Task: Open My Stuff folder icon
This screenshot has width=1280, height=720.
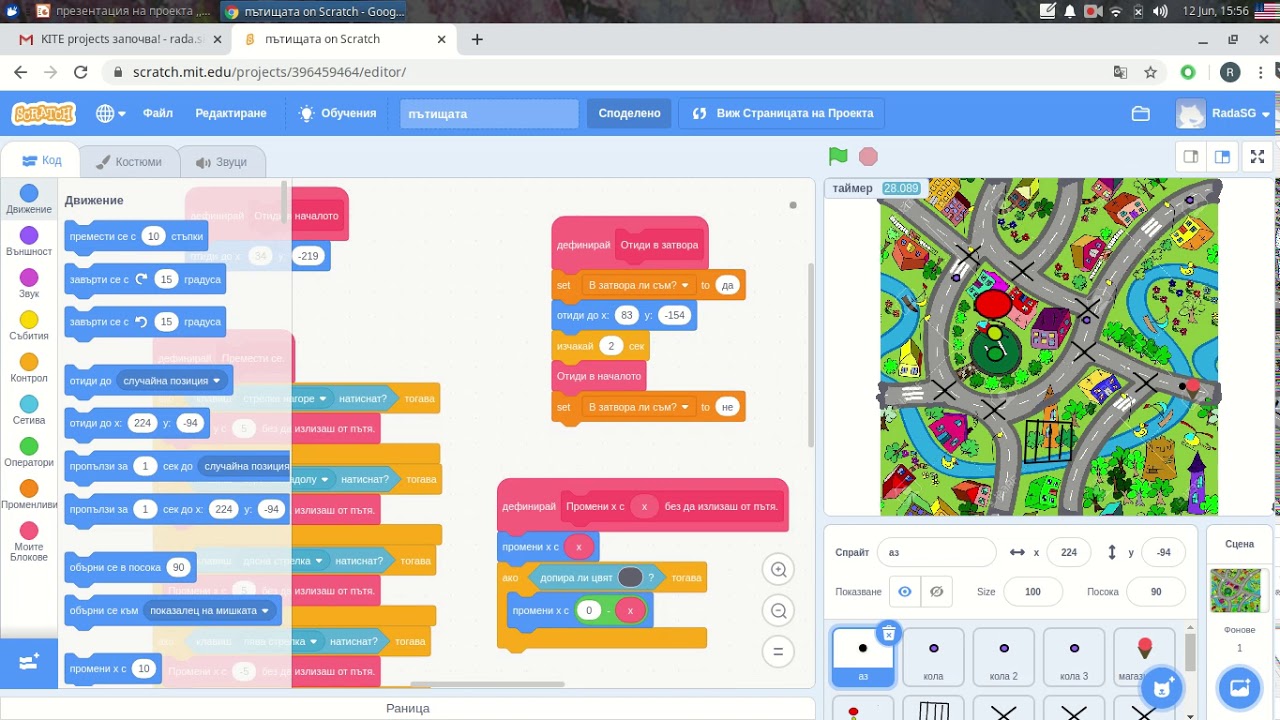Action: [1141, 114]
